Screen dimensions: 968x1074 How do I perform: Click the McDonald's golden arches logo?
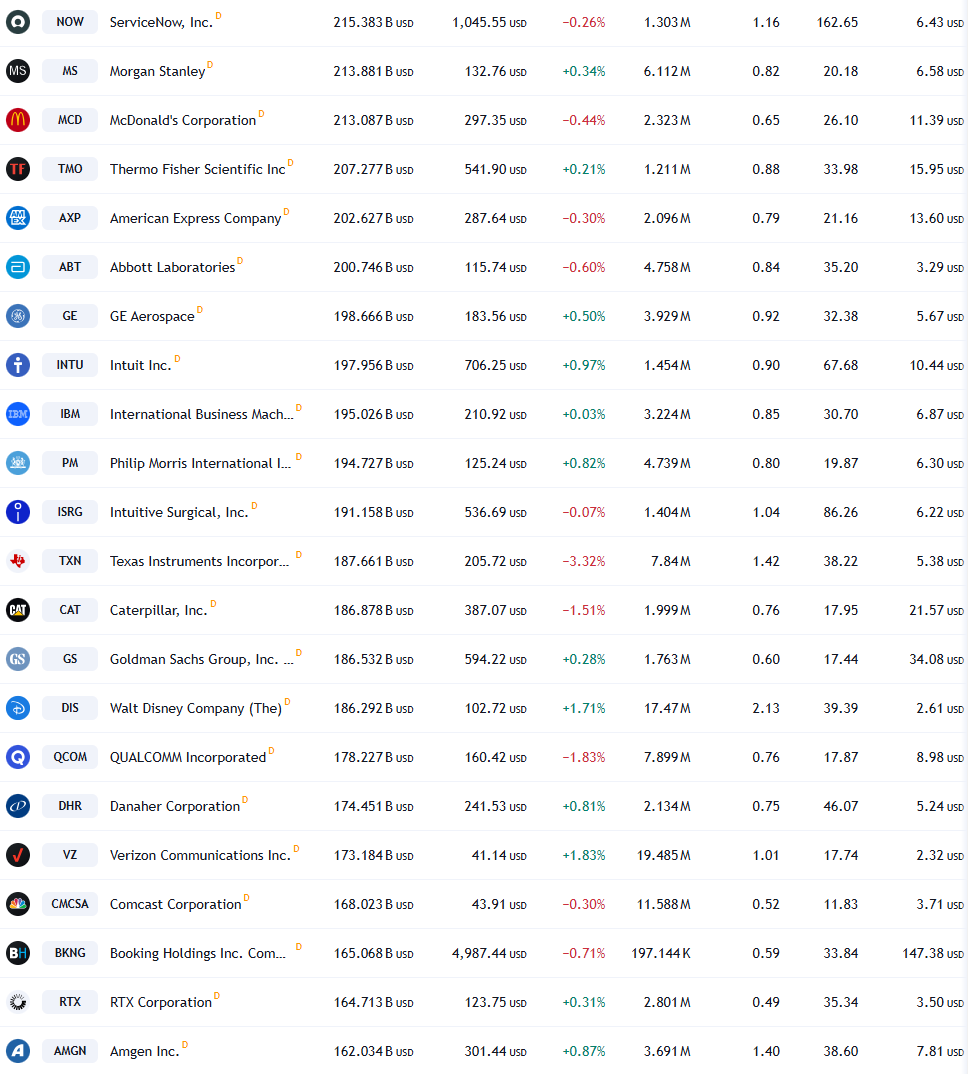pyautogui.click(x=18, y=120)
